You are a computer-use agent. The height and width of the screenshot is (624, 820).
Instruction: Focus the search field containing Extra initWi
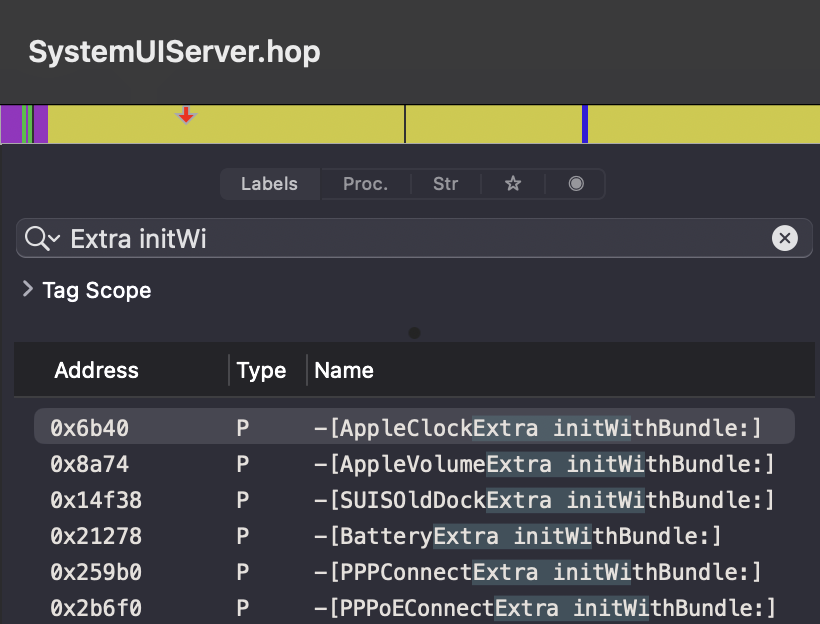pos(414,239)
